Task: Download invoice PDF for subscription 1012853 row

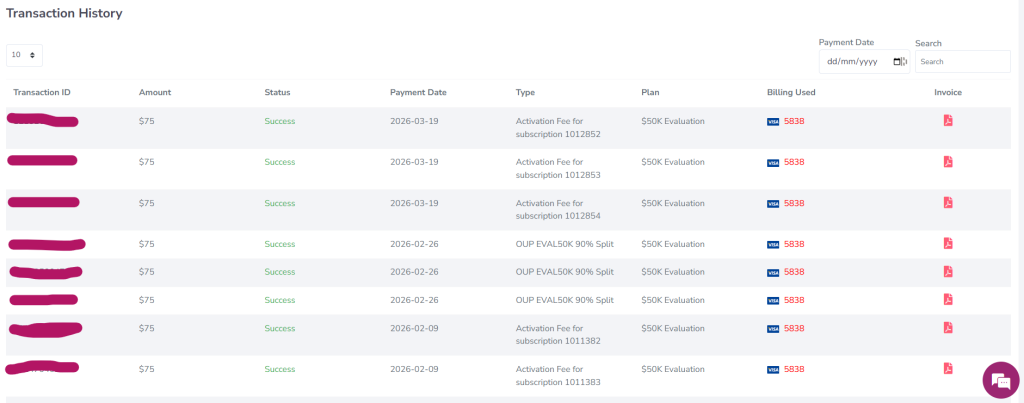Action: tap(948, 161)
